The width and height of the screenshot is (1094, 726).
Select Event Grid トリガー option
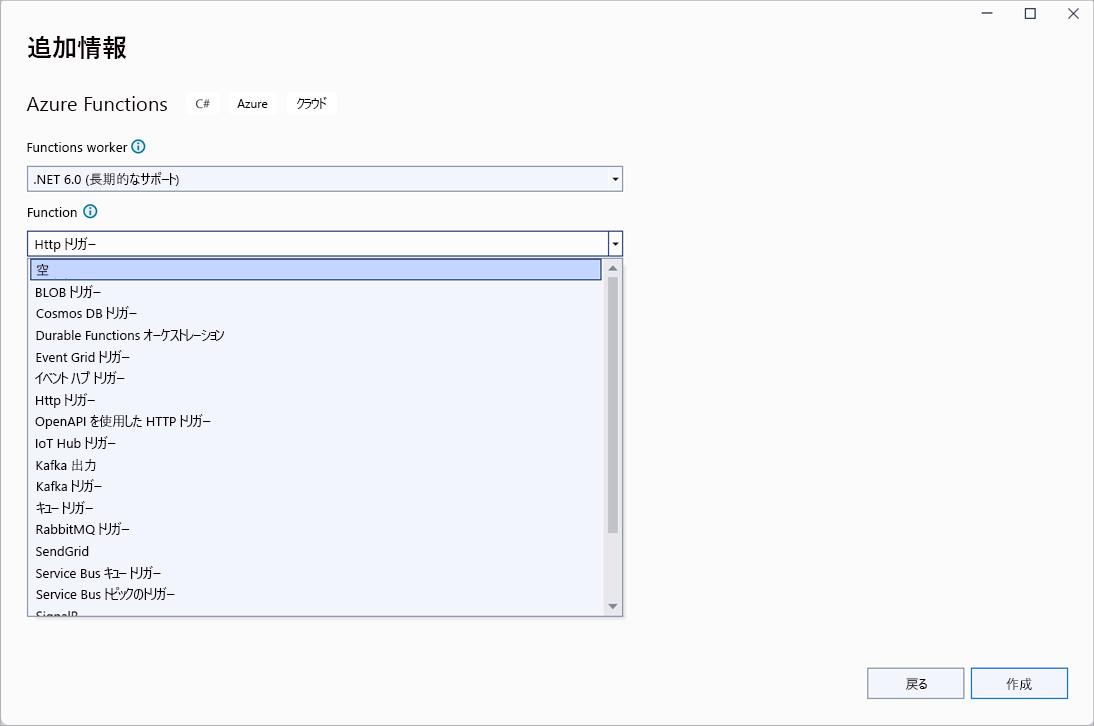pos(315,357)
